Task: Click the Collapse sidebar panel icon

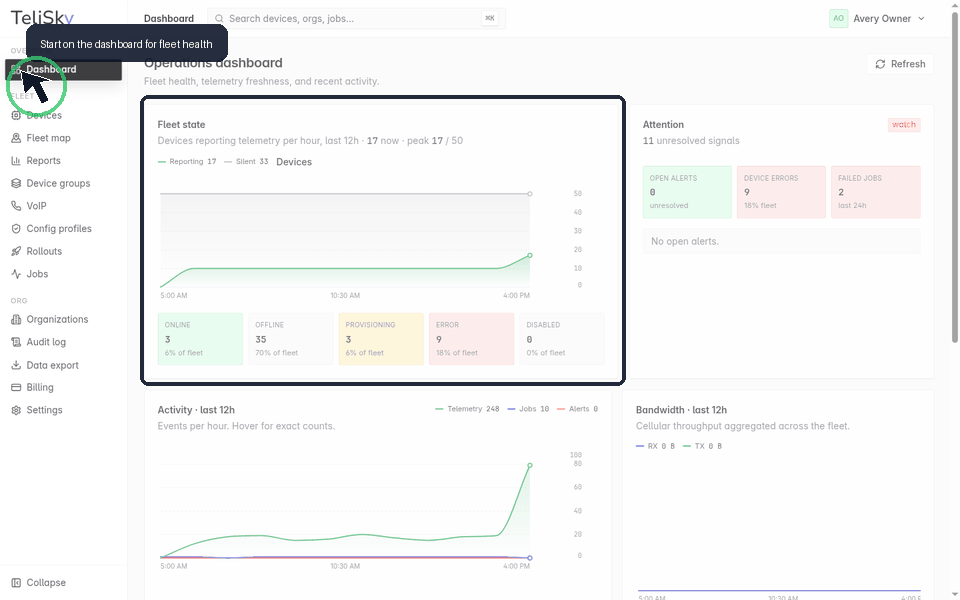Action: pyautogui.click(x=16, y=582)
